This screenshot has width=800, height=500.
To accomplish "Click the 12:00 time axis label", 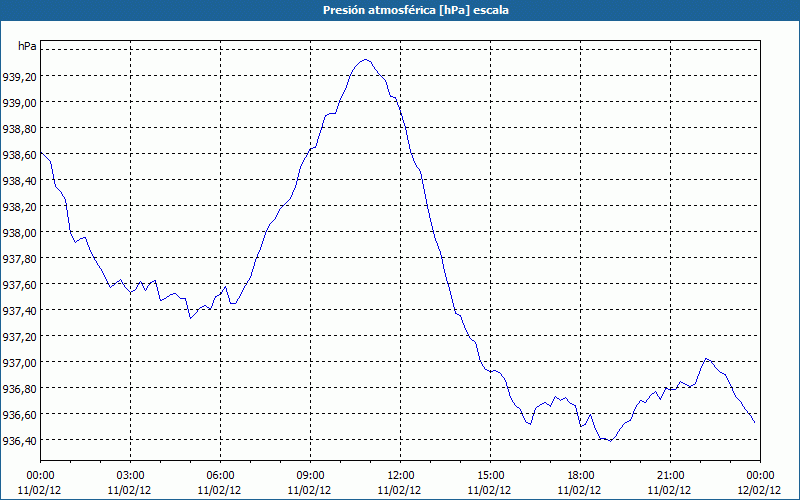I will coord(401,476).
